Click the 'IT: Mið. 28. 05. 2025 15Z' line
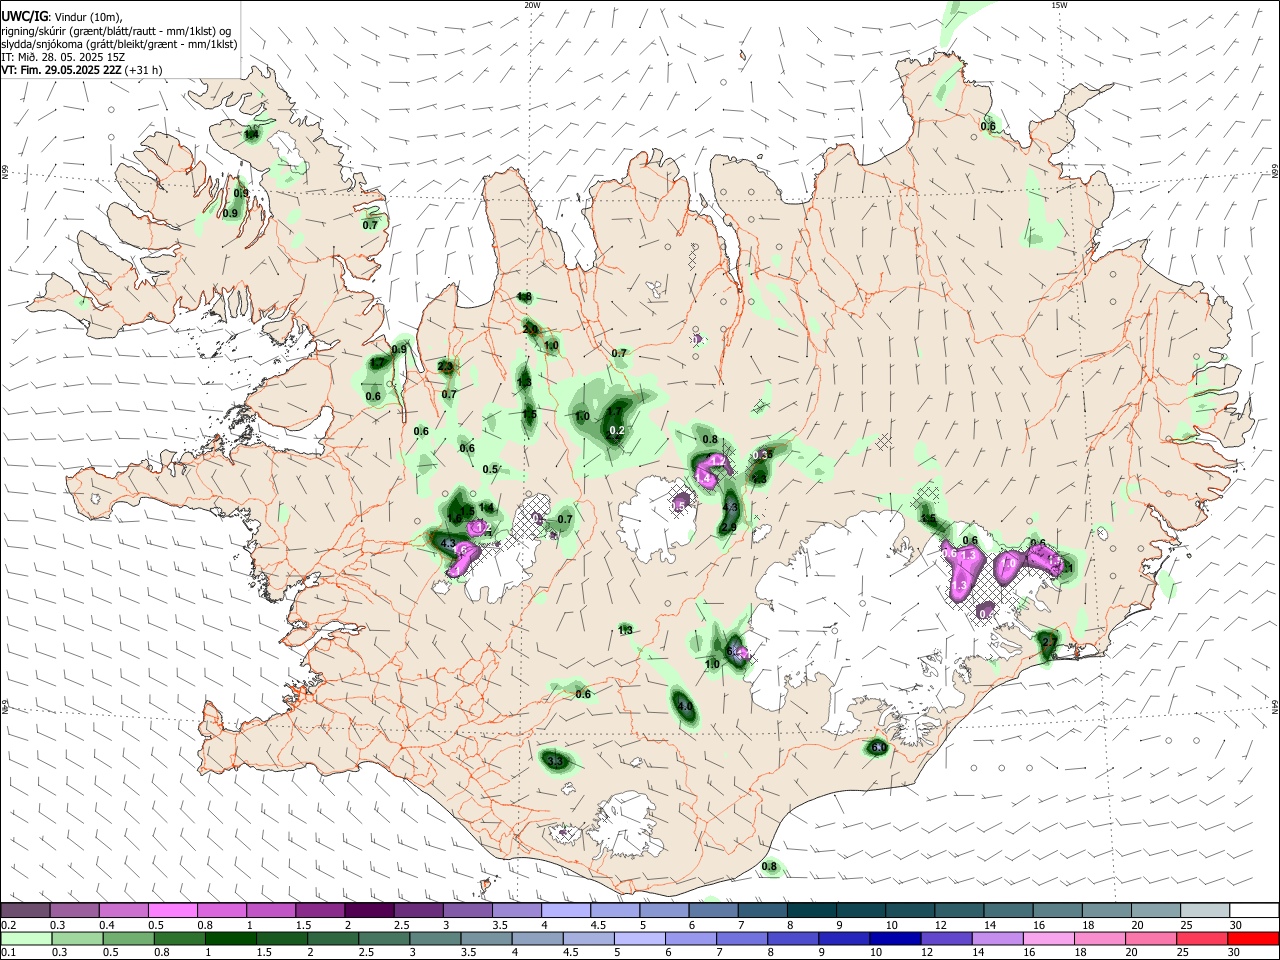The height and width of the screenshot is (960, 1280). (x=62, y=57)
